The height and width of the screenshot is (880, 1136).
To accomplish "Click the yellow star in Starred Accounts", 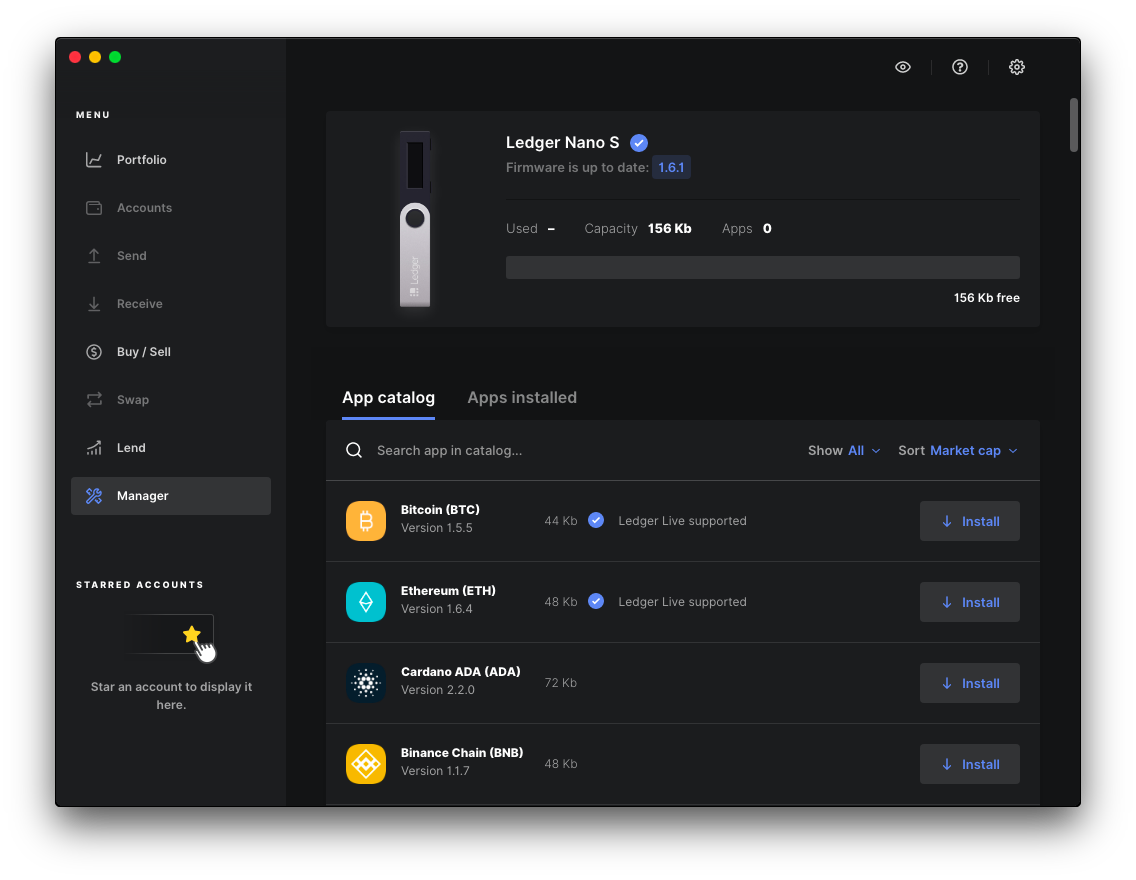I will (x=192, y=634).
